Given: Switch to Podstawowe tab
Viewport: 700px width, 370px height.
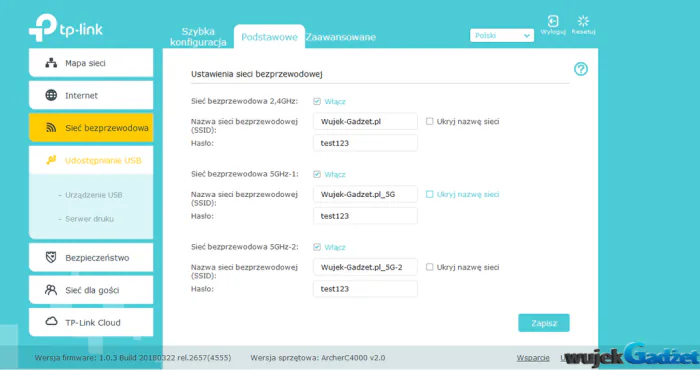Looking at the screenshot, I should click(269, 37).
